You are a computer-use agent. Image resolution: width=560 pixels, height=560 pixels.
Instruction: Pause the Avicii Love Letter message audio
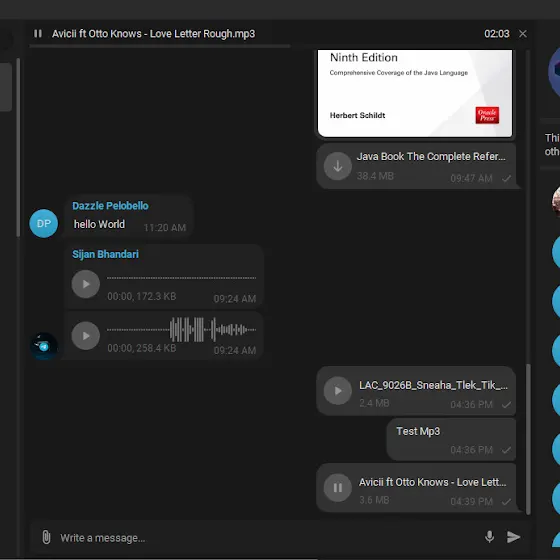(338, 488)
